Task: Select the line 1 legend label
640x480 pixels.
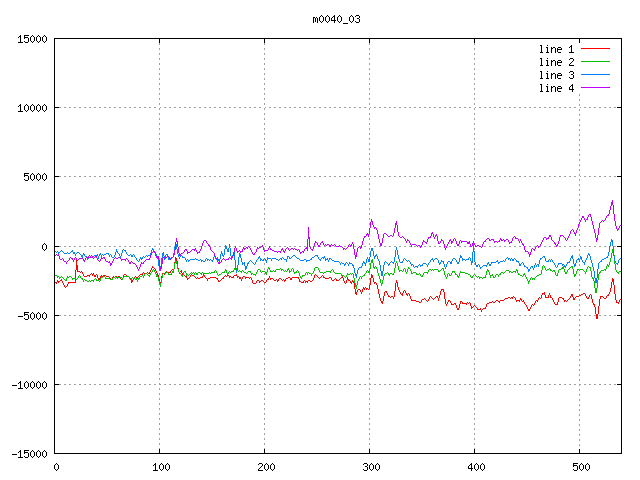Action: coord(556,49)
